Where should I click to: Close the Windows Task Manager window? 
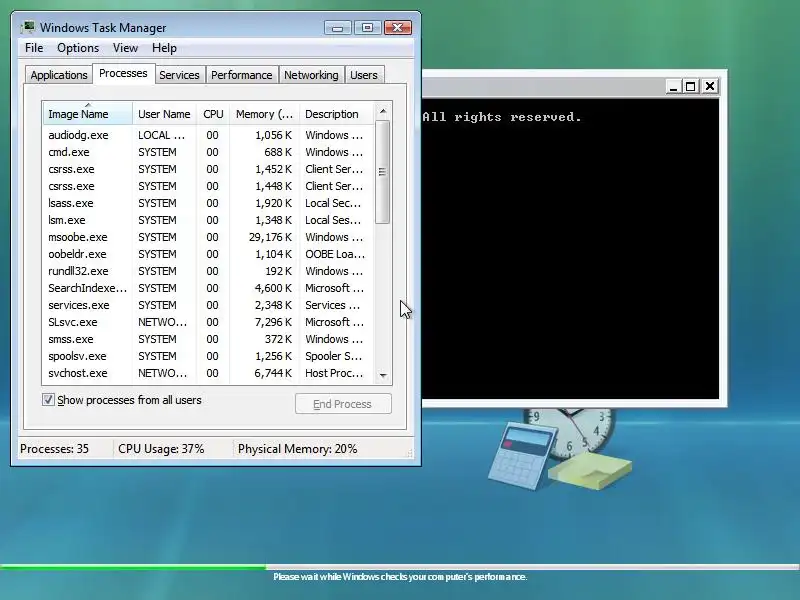coord(397,28)
